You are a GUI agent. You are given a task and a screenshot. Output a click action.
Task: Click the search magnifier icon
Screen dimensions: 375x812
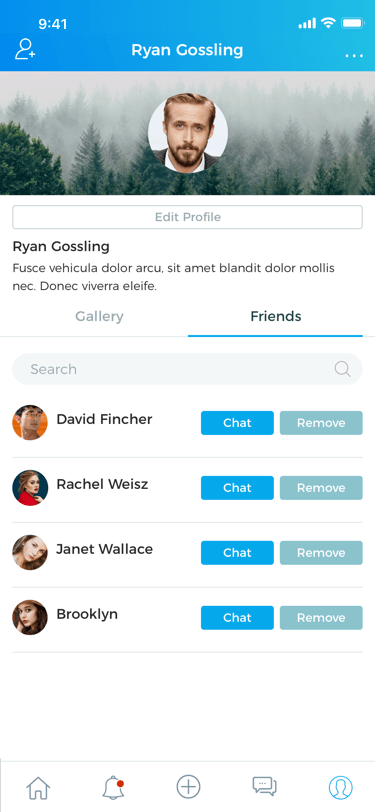click(x=342, y=369)
